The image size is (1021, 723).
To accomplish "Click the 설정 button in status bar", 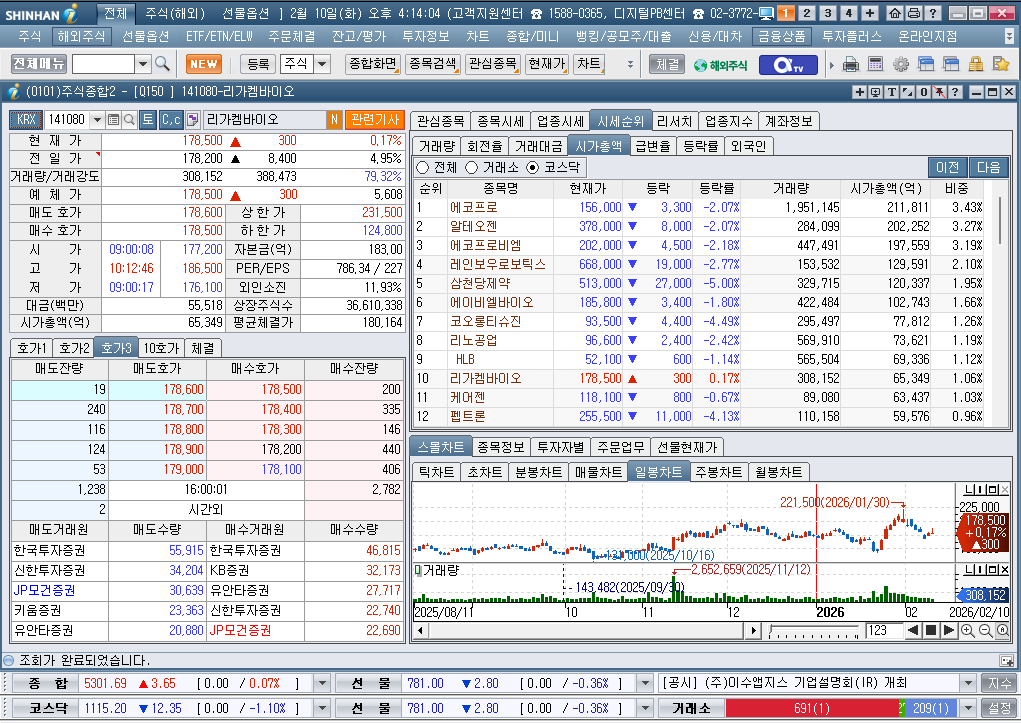I will 1000,708.
